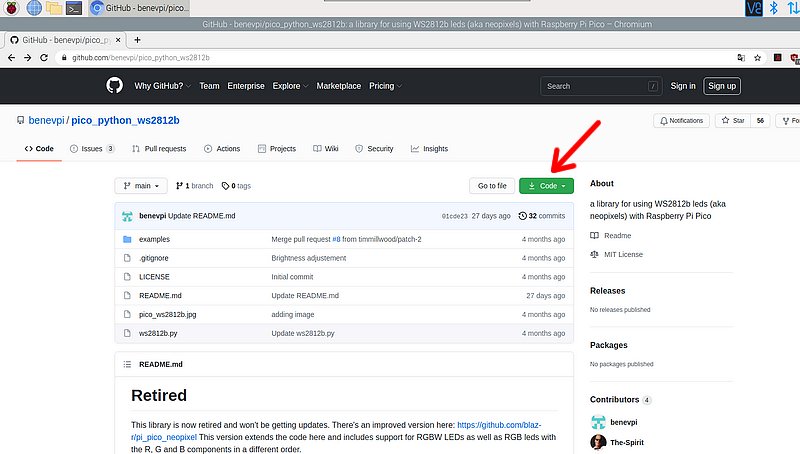800x454 pixels.
Task: Open the LICENSE file
Action: pyautogui.click(x=154, y=277)
